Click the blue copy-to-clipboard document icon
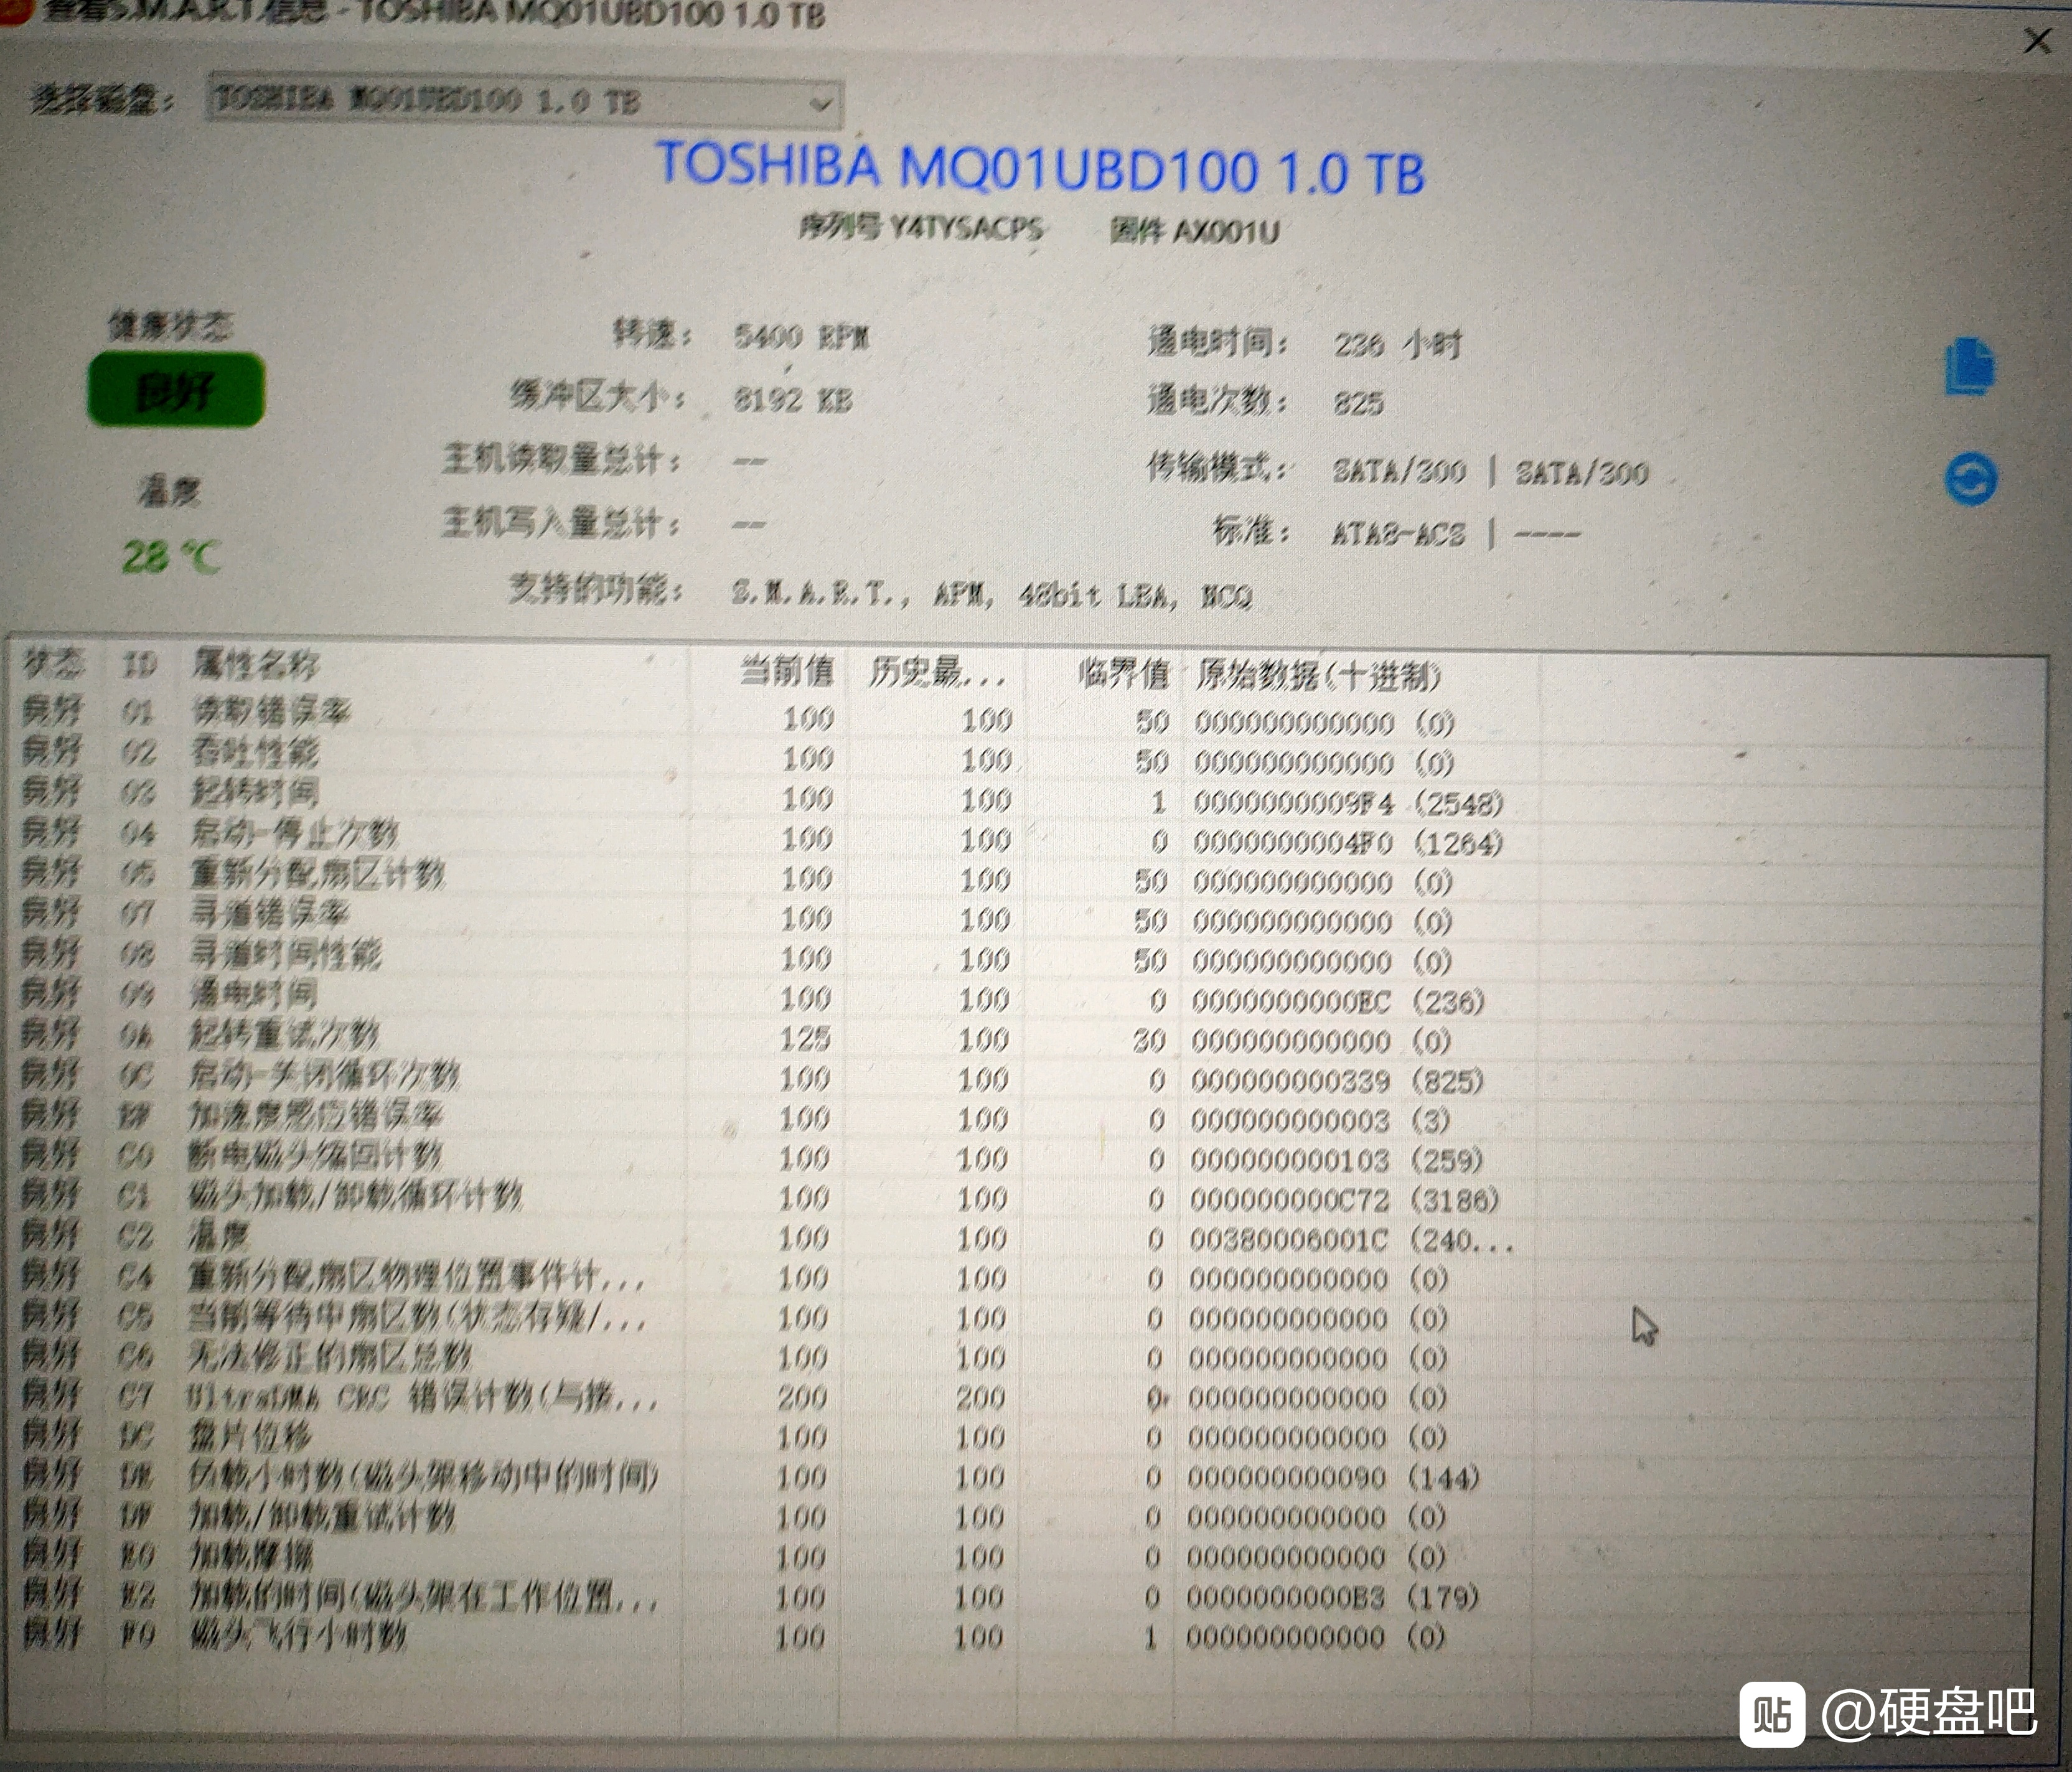The image size is (2072, 1772). (x=1970, y=366)
